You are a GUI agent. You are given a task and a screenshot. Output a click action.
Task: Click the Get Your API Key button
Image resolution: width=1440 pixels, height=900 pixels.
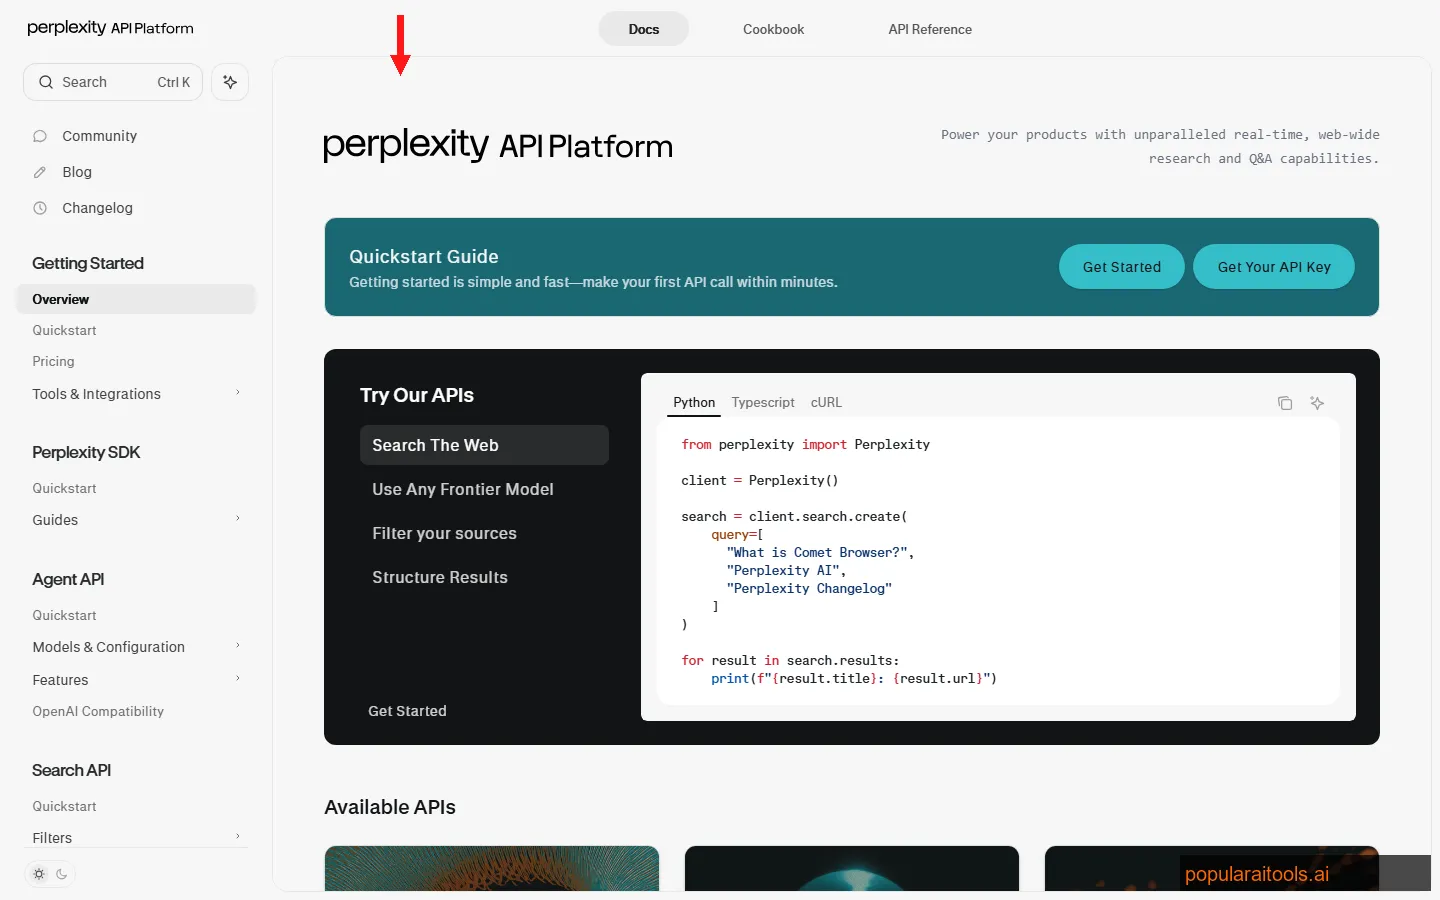(x=1273, y=266)
